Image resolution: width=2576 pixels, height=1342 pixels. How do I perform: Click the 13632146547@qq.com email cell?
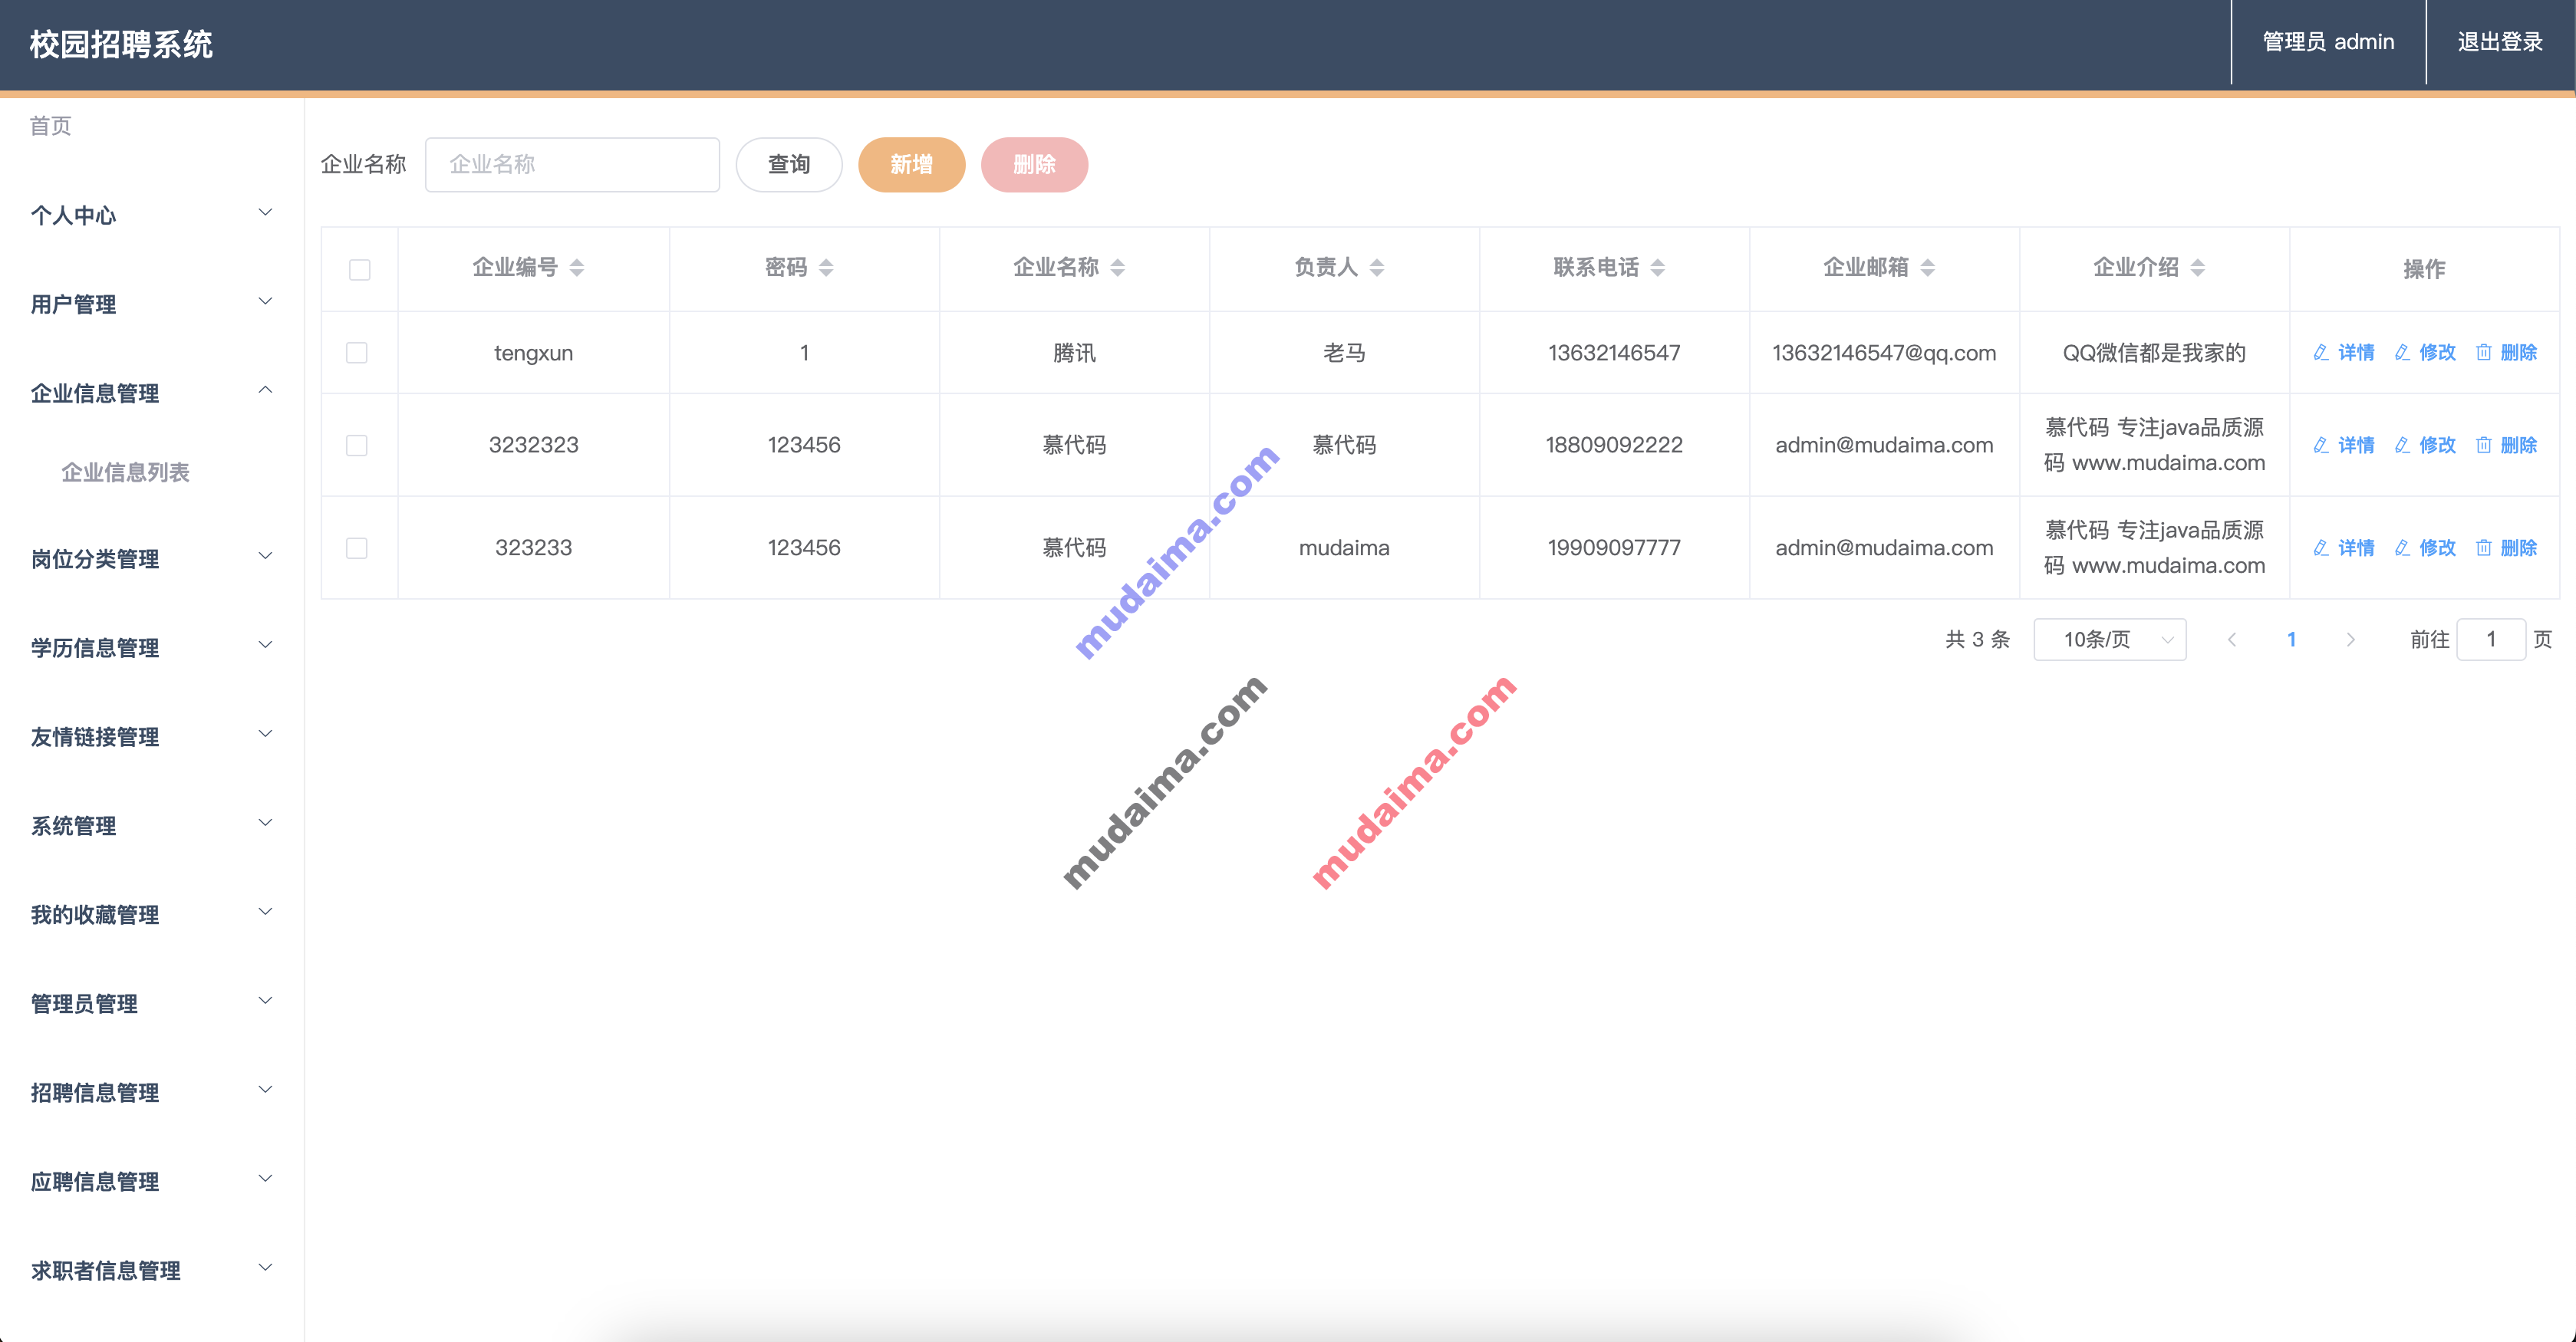[1884, 353]
